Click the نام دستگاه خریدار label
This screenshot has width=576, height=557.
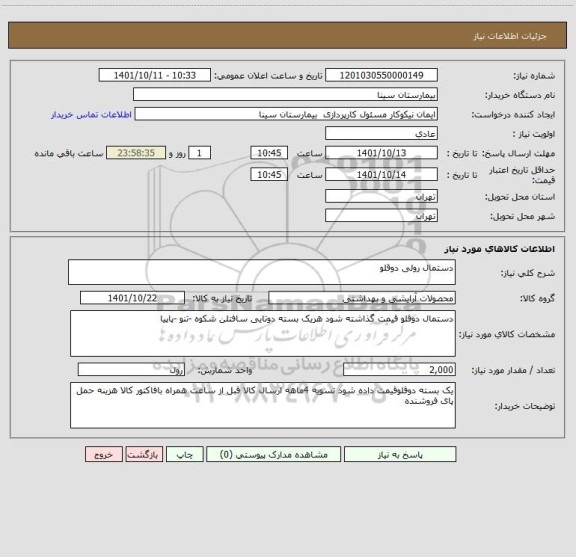click(x=520, y=95)
